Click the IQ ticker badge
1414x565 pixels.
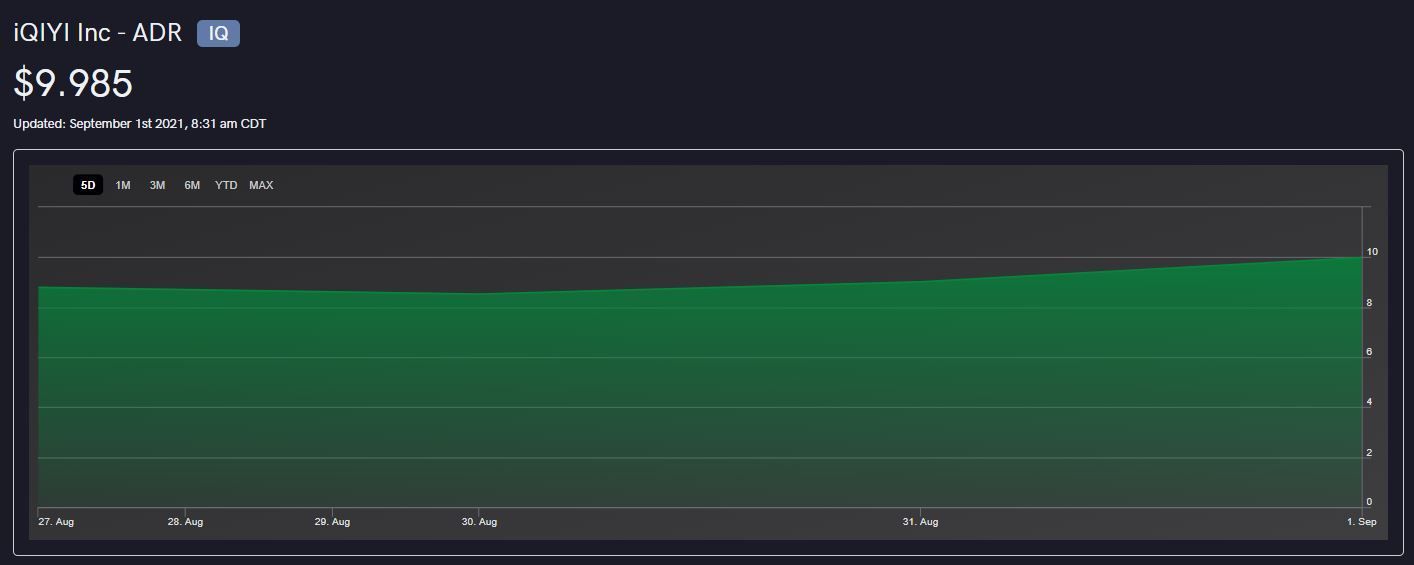tap(218, 33)
